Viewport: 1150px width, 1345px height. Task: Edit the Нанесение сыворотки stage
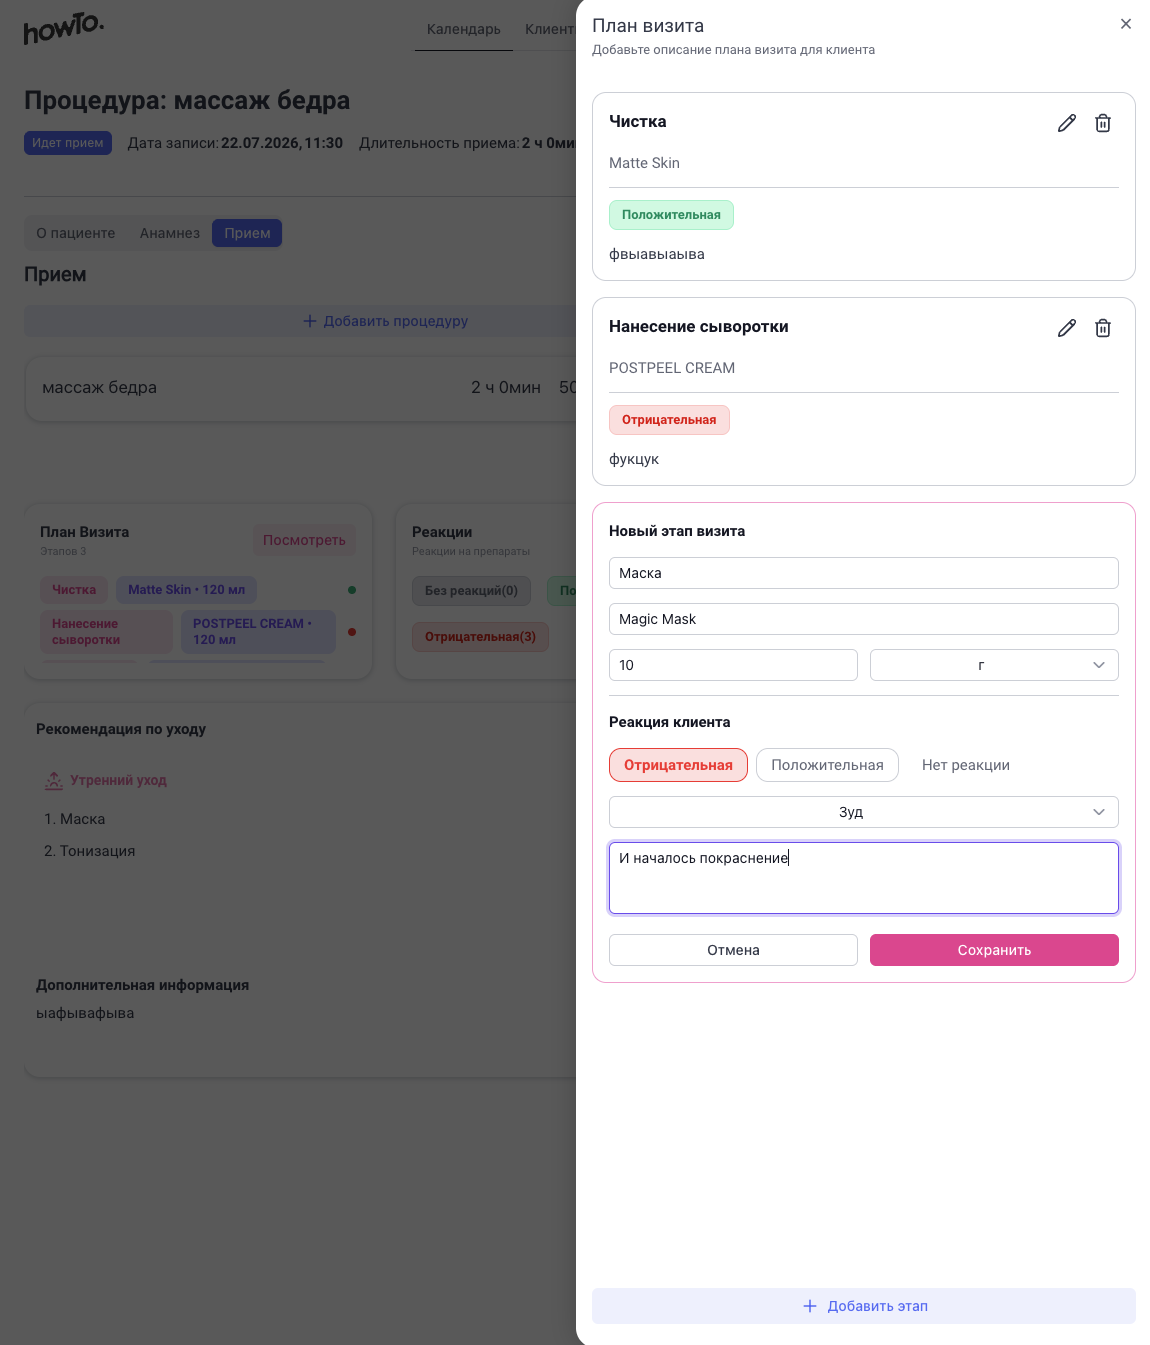(1067, 328)
